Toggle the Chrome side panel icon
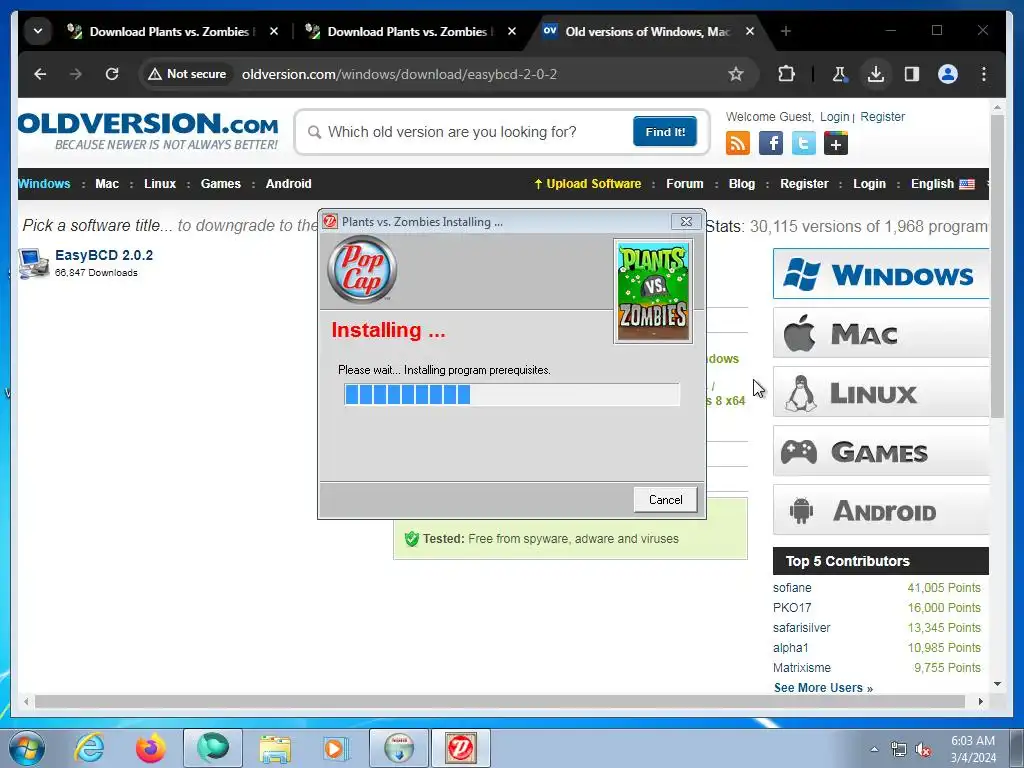 (912, 74)
